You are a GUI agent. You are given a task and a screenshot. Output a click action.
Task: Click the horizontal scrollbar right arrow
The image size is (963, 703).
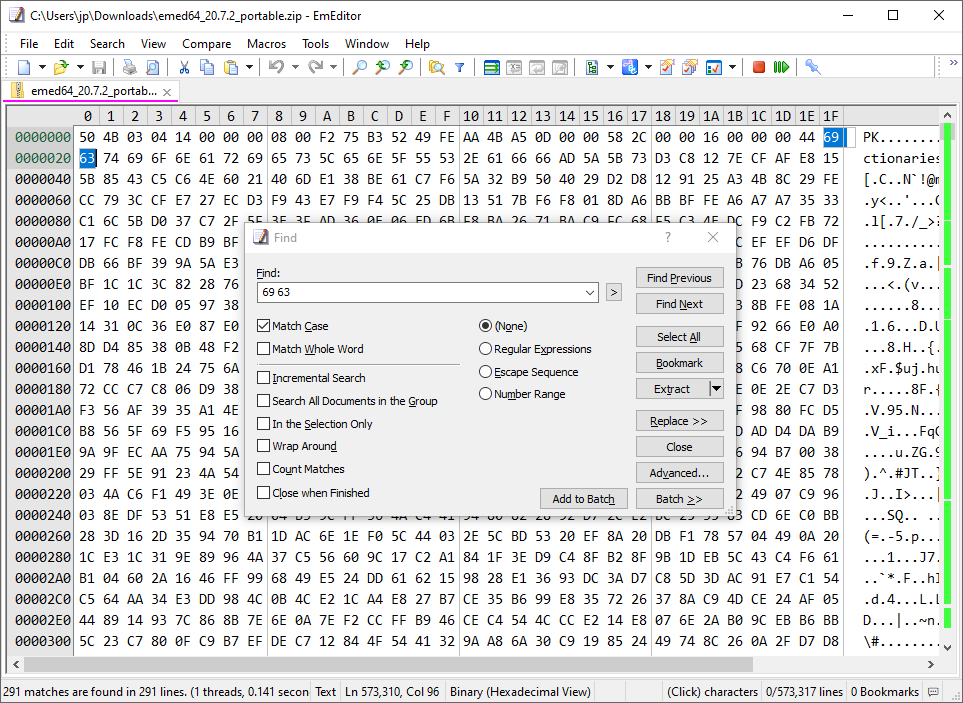tap(930, 664)
